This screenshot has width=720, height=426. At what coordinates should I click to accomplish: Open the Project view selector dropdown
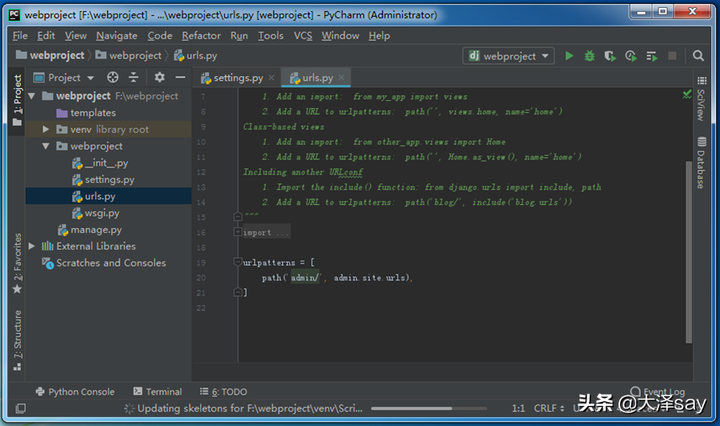[64, 78]
